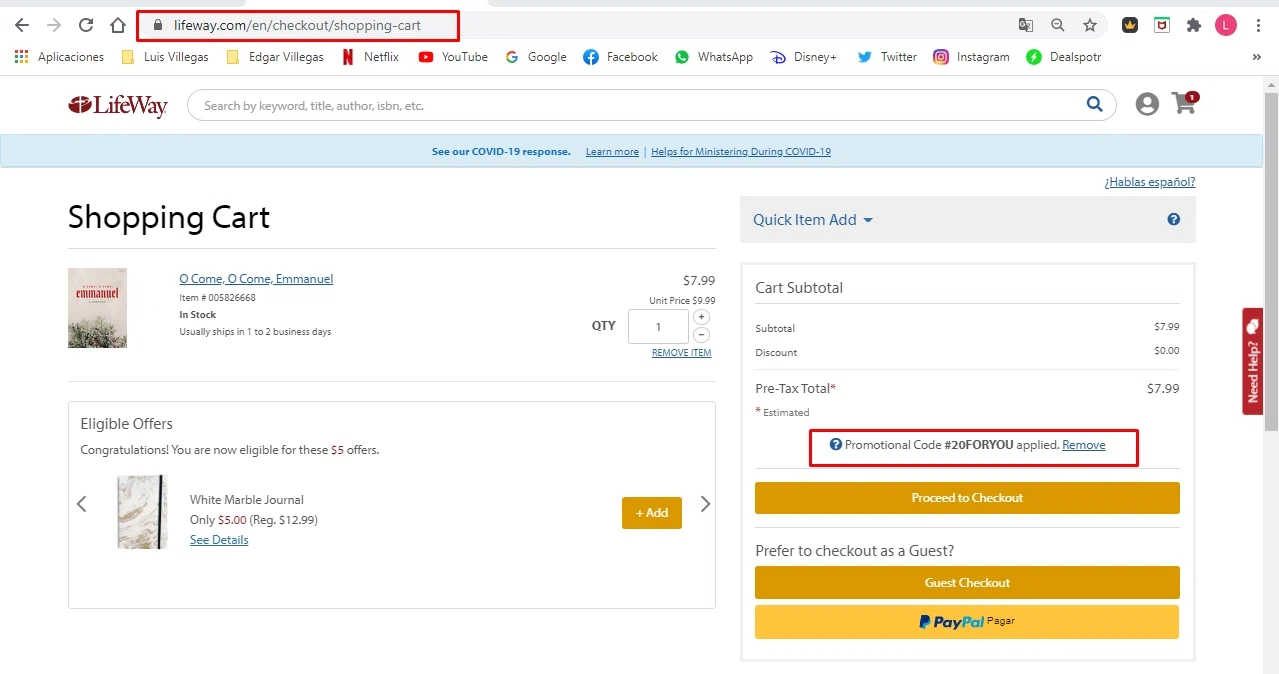Decrease quantity with the minus button
The width and height of the screenshot is (1279, 674).
(701, 335)
